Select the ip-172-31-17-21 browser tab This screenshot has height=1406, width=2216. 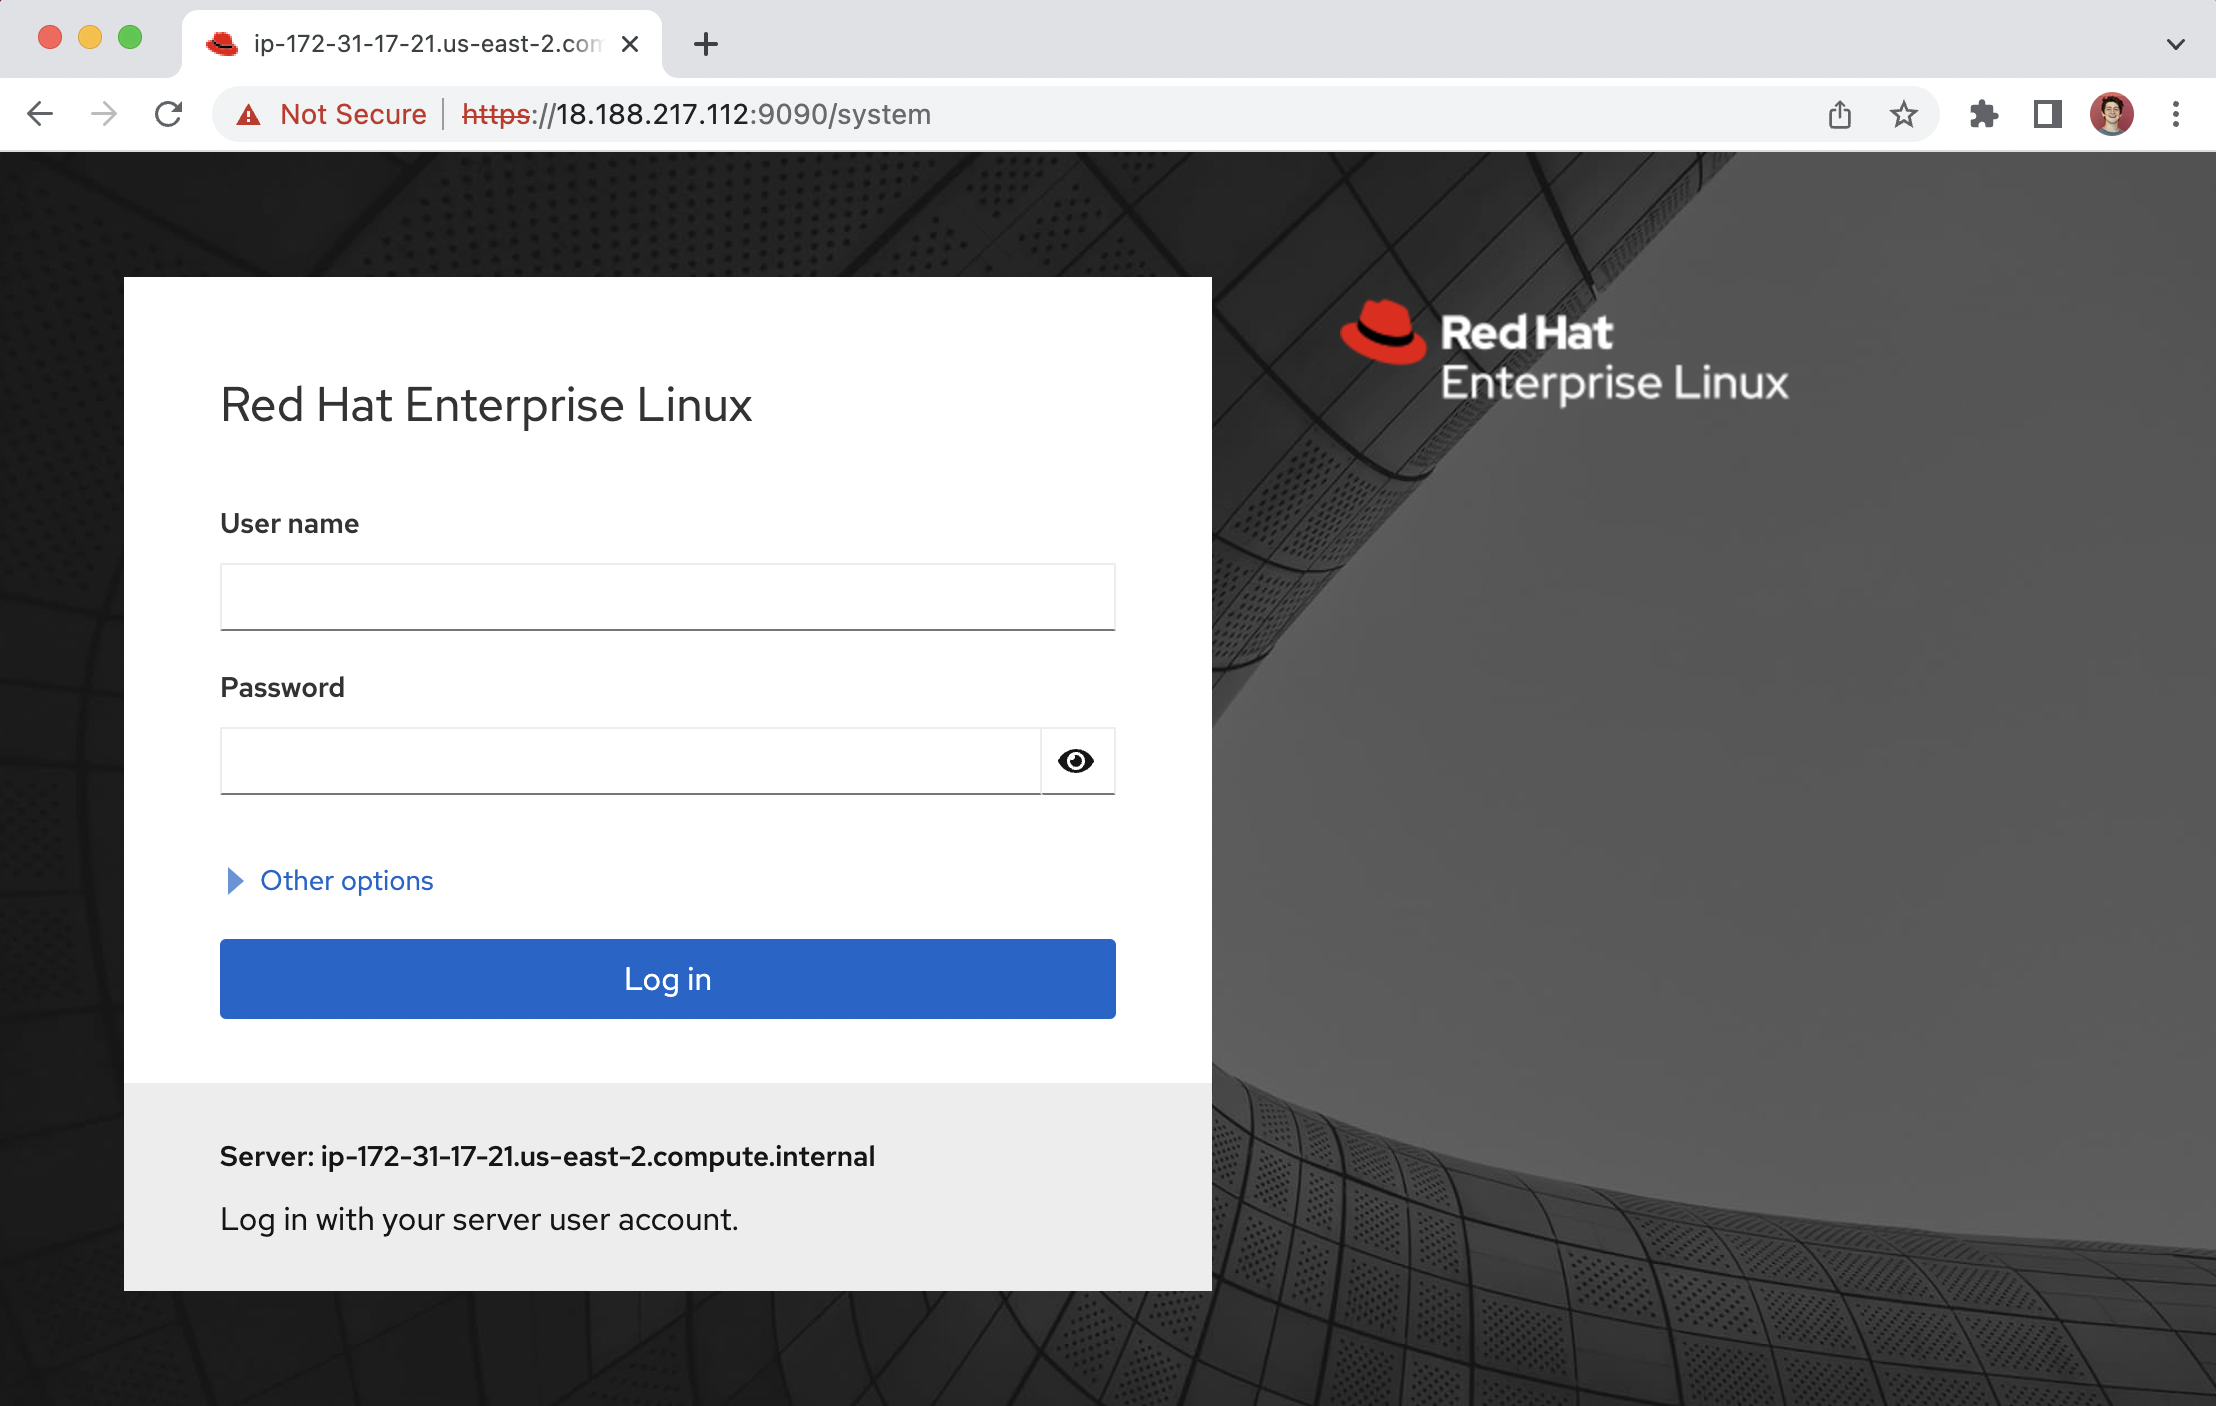(x=420, y=44)
